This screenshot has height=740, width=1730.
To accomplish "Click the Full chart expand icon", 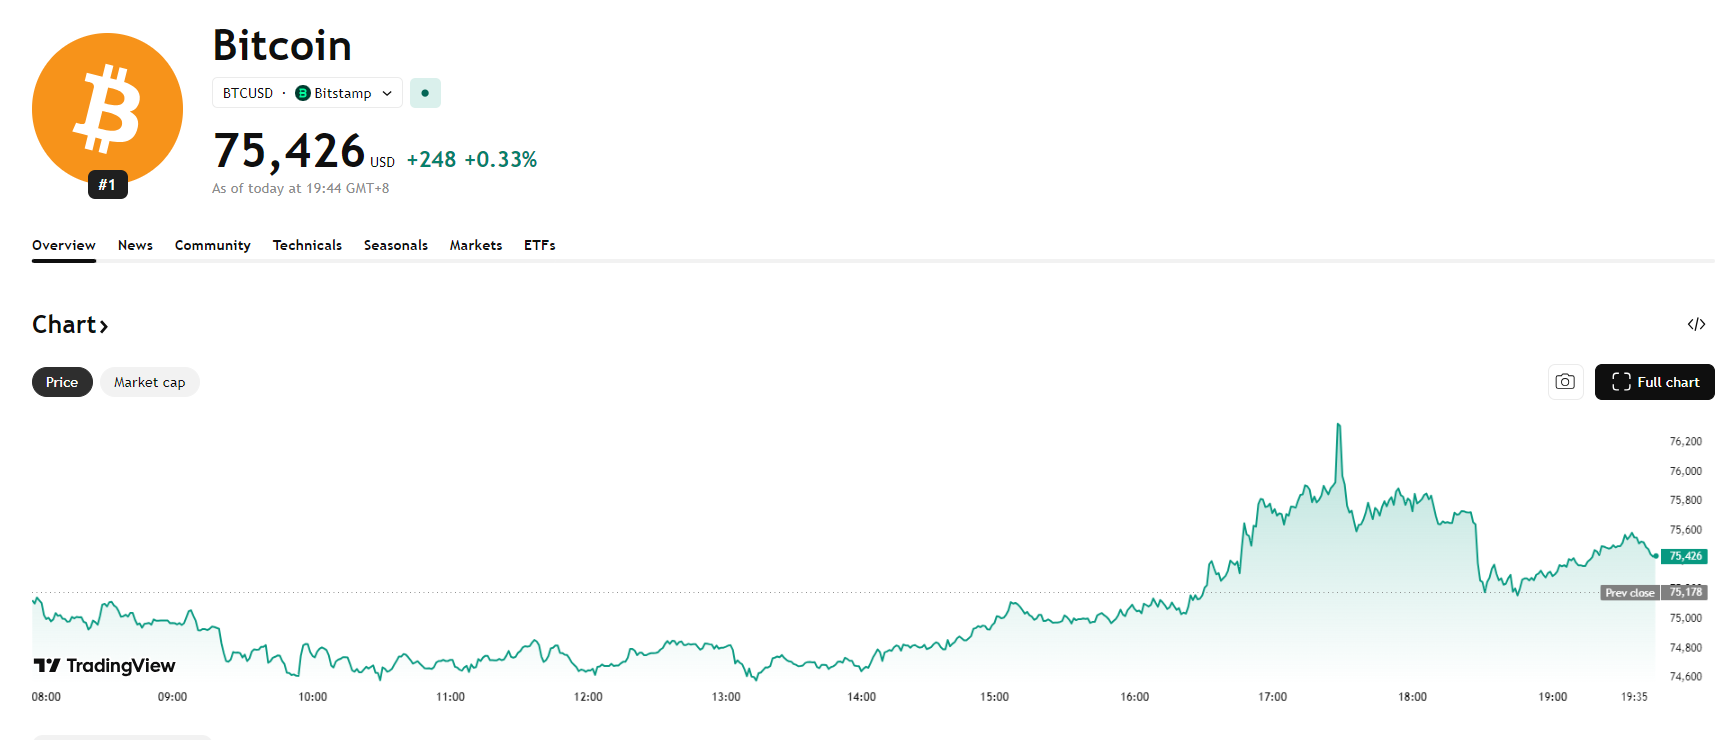I will point(1621,381).
